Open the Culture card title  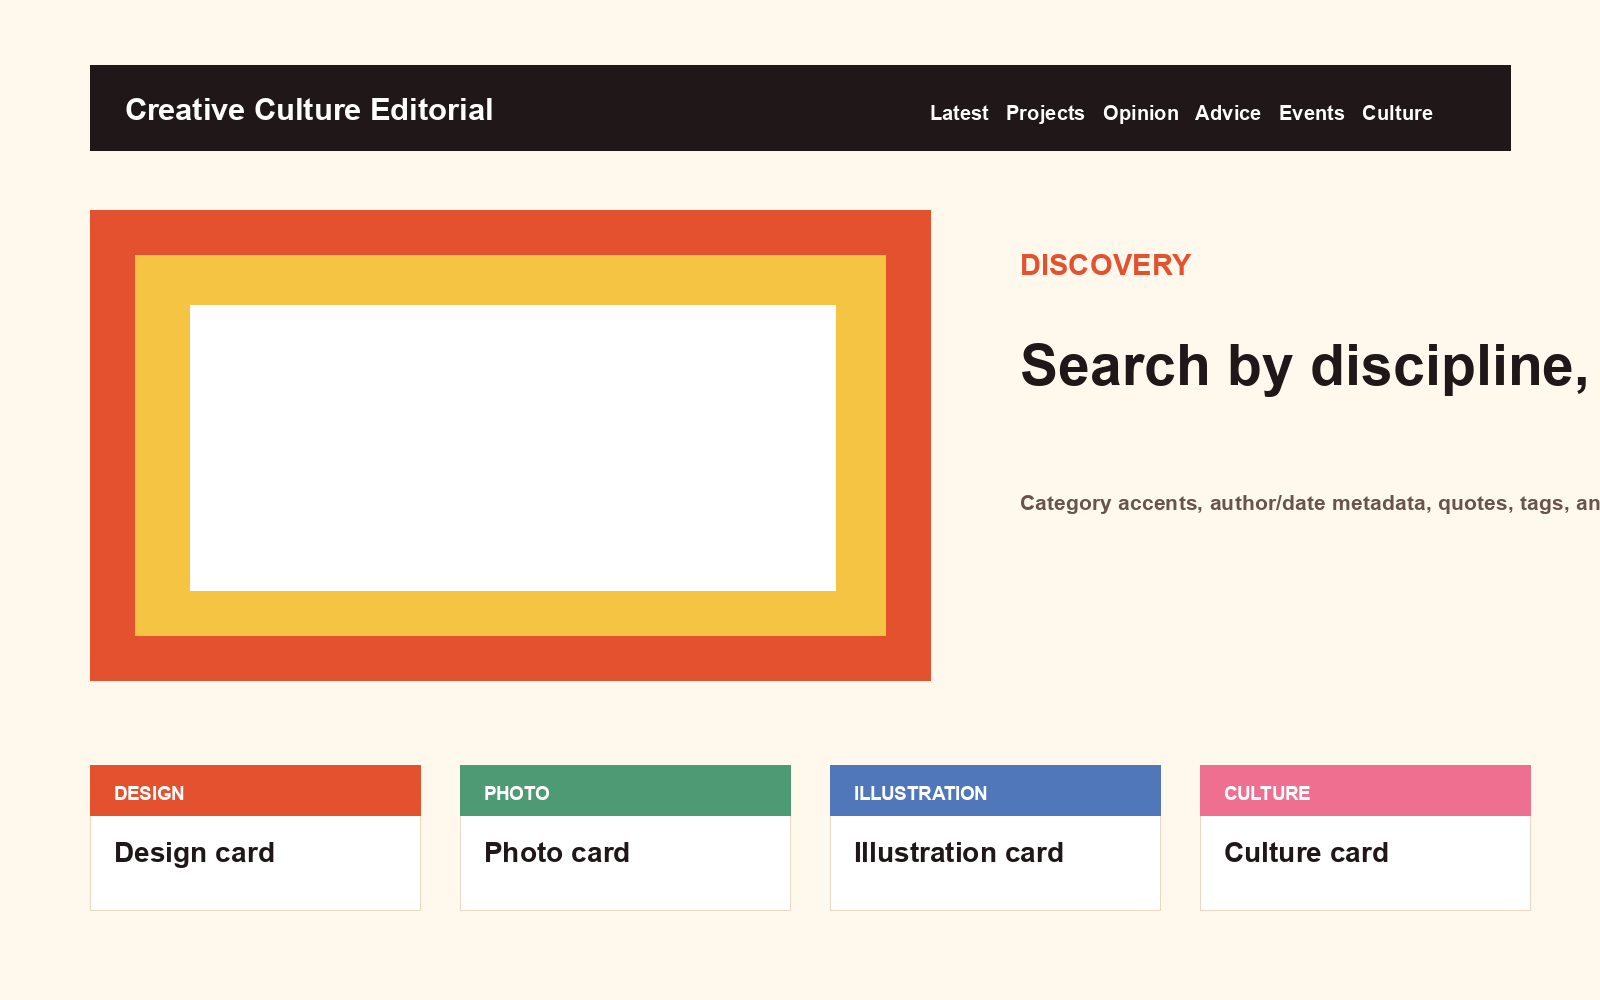pos(1306,853)
